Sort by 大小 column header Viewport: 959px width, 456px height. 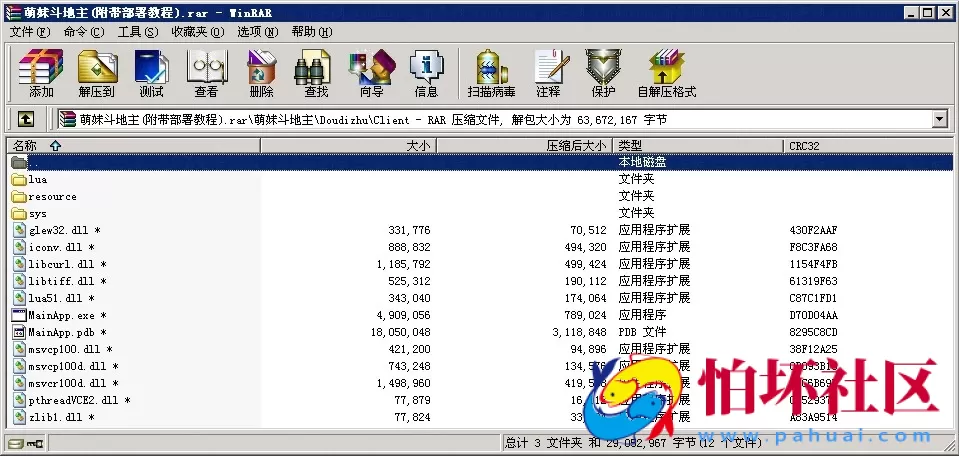tap(349, 146)
